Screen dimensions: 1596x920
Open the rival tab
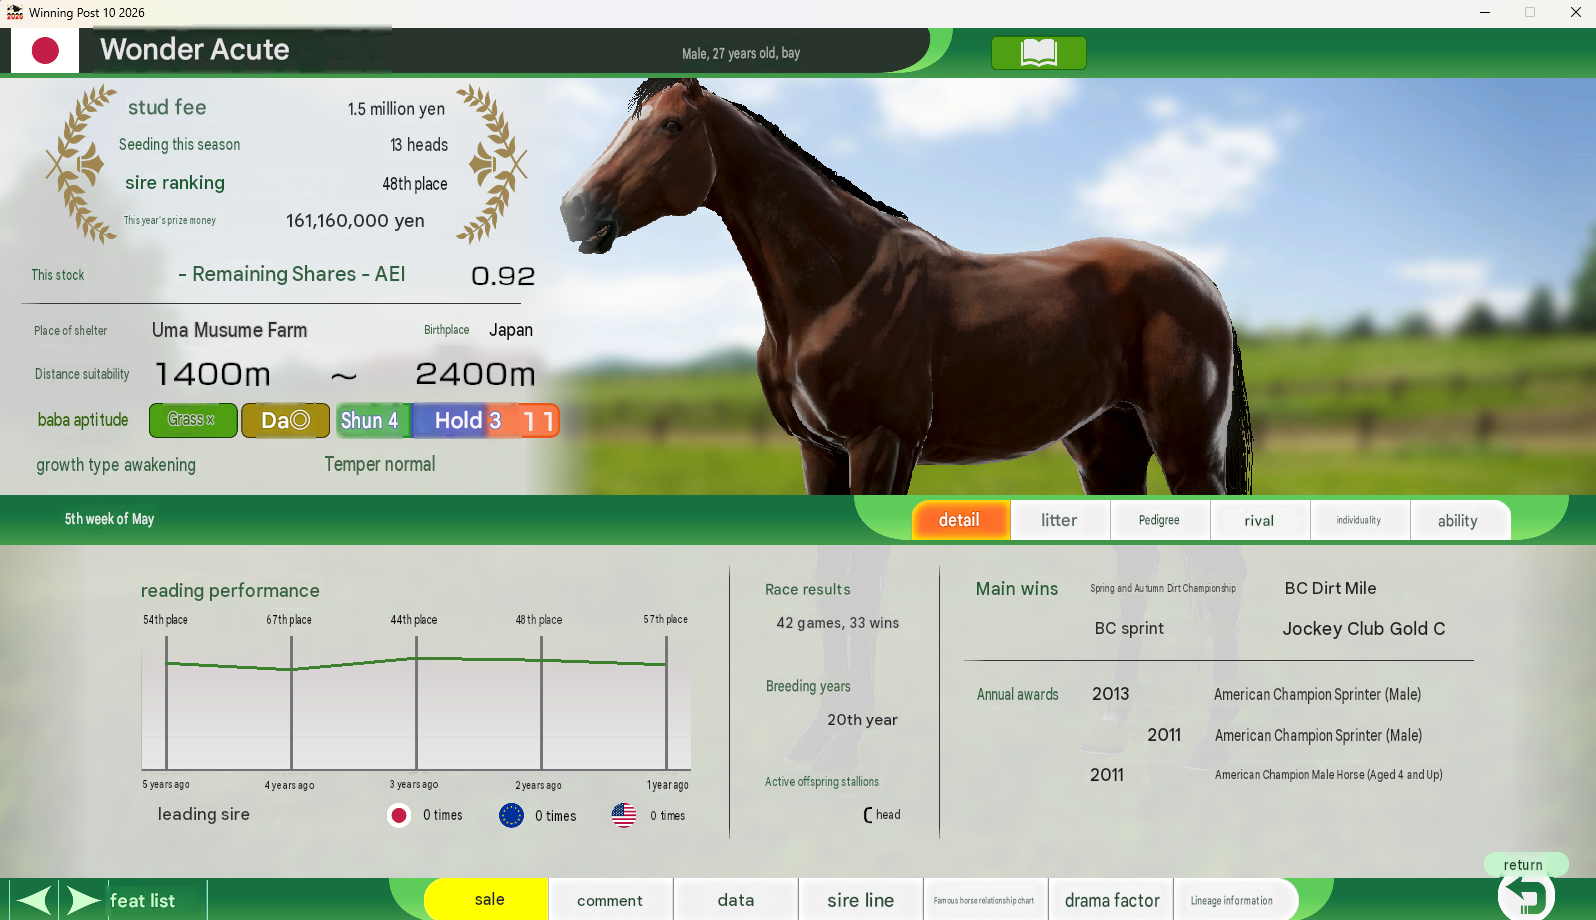(x=1259, y=520)
